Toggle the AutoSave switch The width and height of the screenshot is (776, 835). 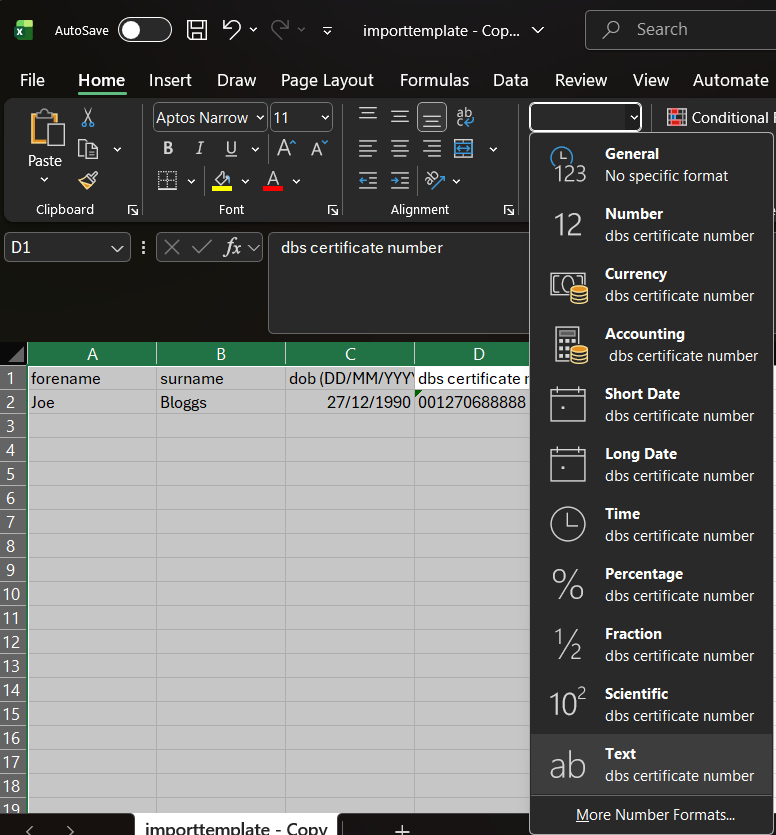[144, 30]
